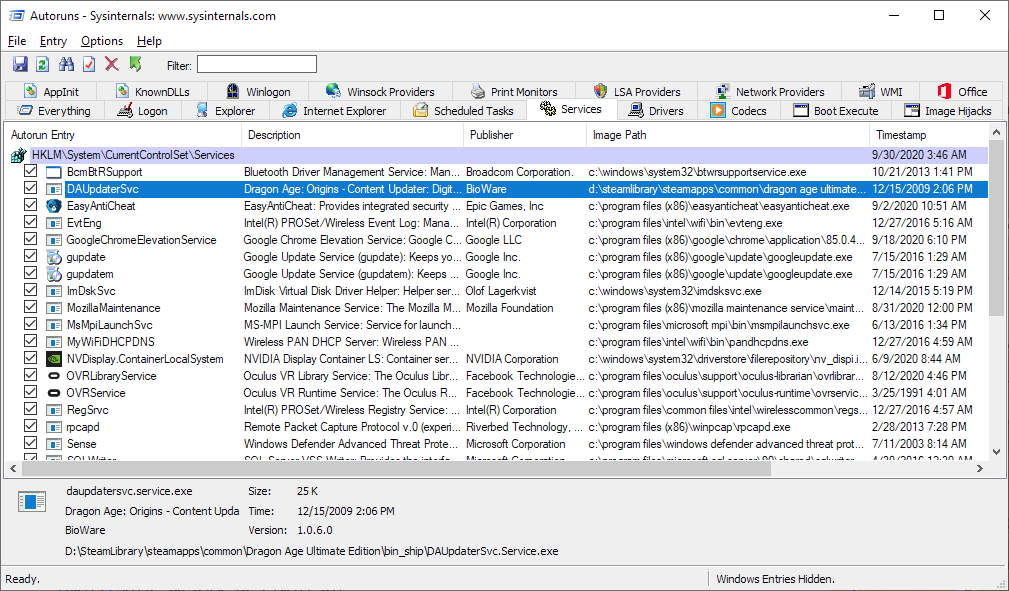Click the NVIDIA icon beside NVDisplay.ContainerLocalSystem
This screenshot has width=1009, height=591.
pos(54,359)
